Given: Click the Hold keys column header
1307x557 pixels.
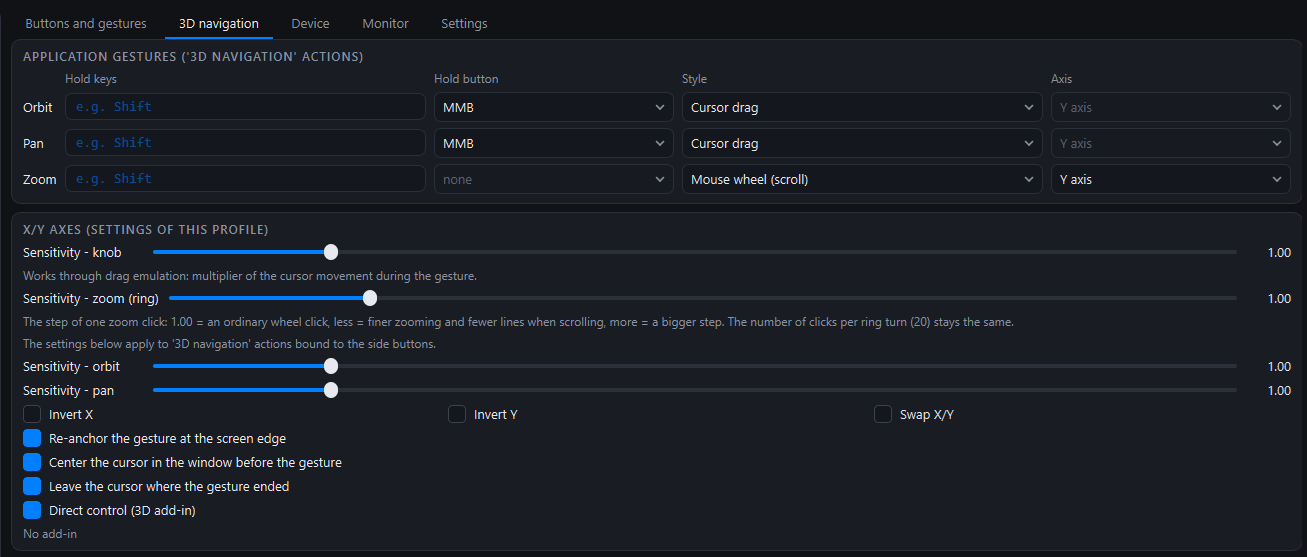Looking at the screenshot, I should (x=91, y=79).
